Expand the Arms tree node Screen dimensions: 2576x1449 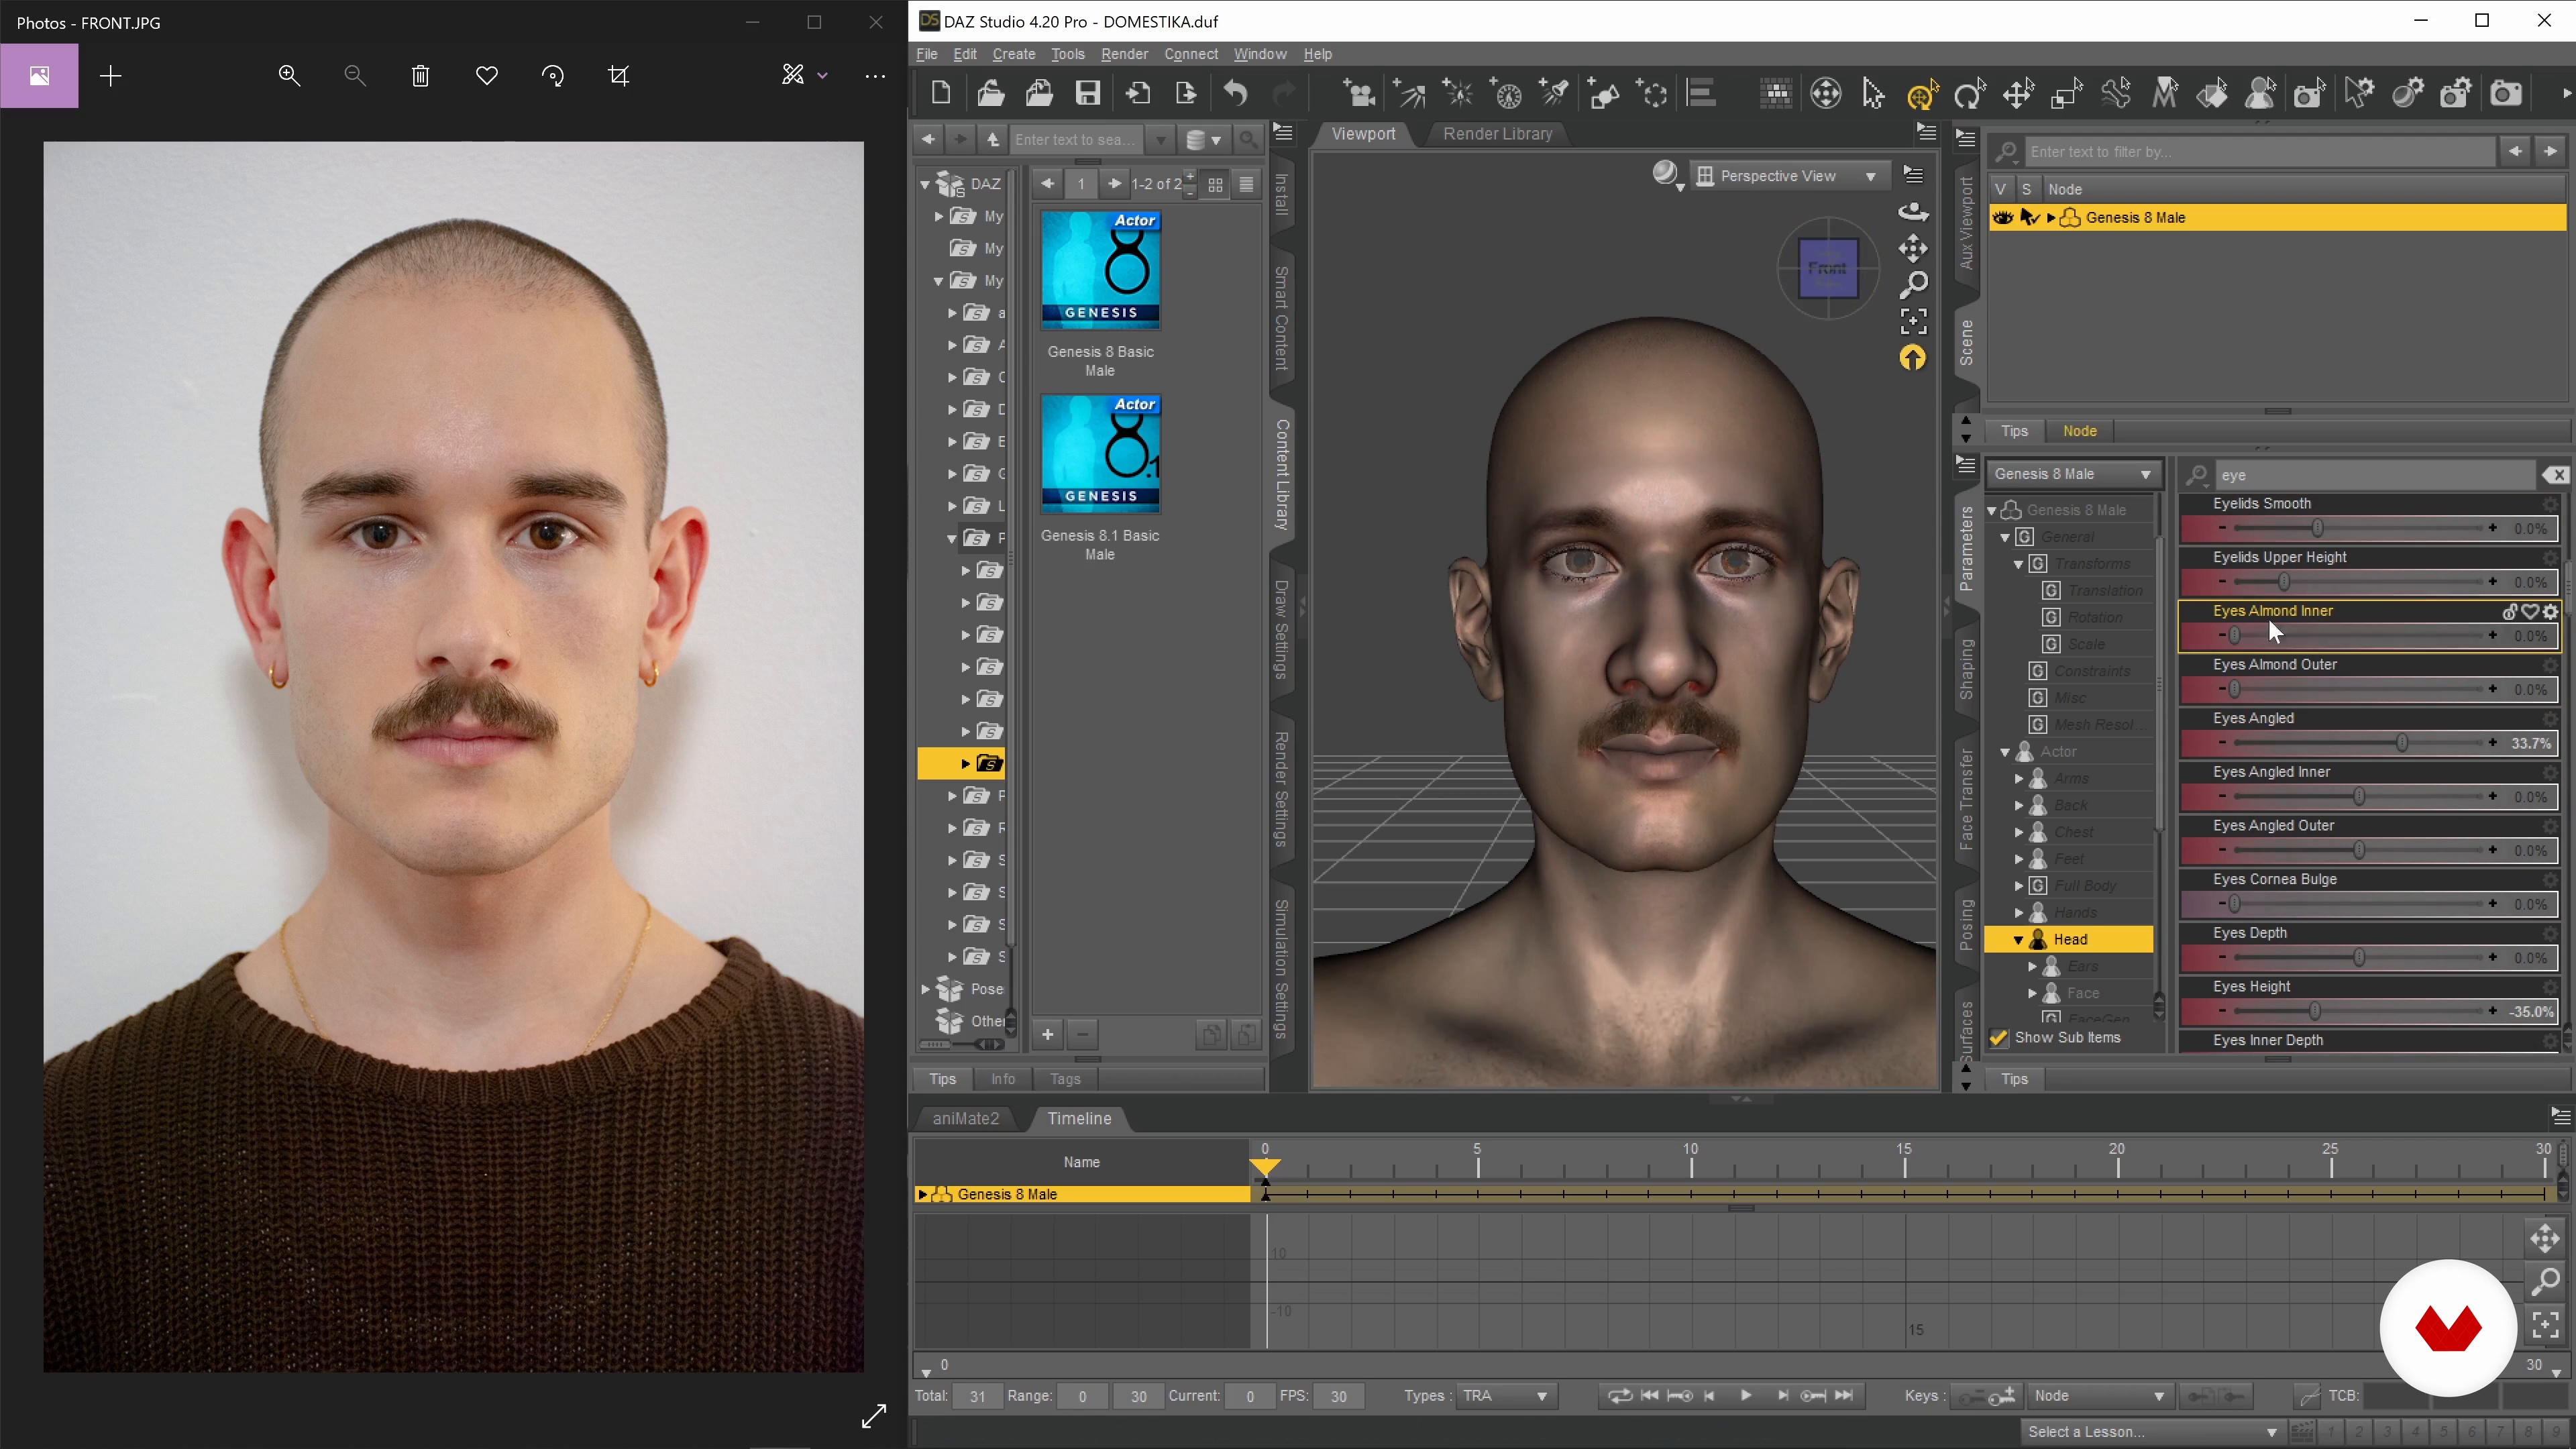click(x=2018, y=779)
